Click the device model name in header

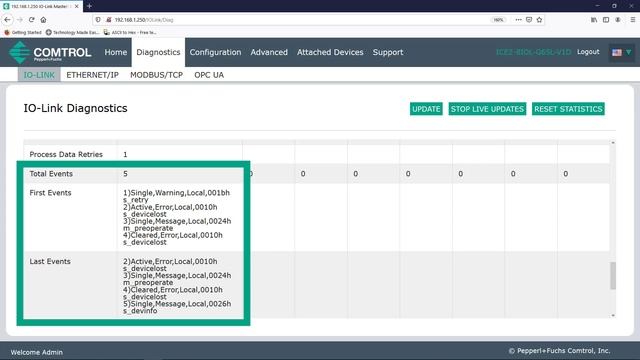pyautogui.click(x=533, y=52)
